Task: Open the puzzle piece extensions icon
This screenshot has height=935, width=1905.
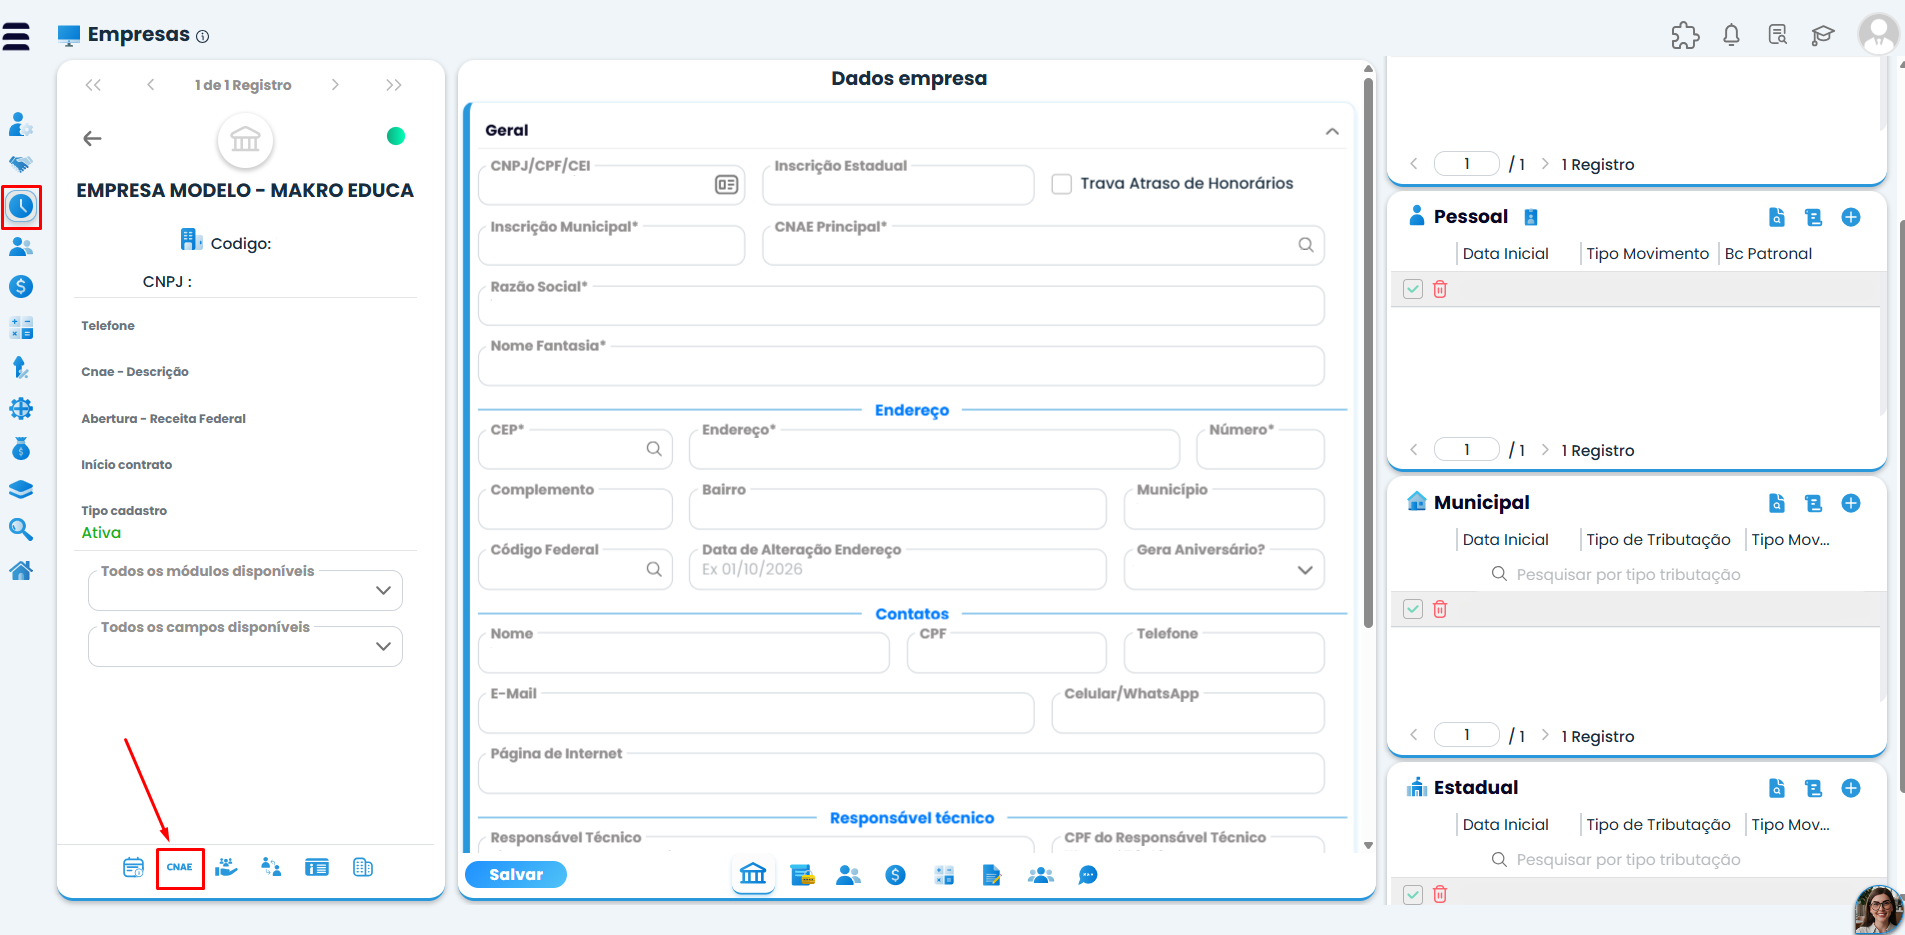Action: [x=1685, y=36]
